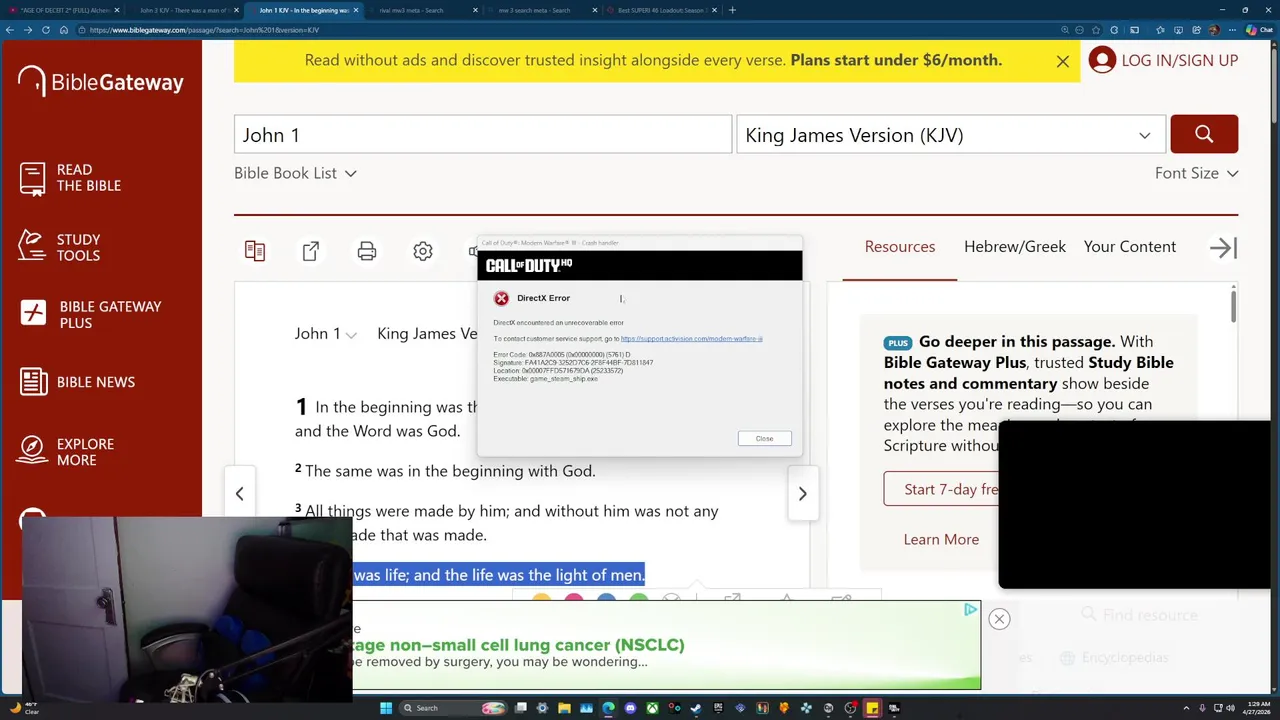Open Explore More in the sidebar
Viewport: 1280px width, 720px height.
point(67,452)
